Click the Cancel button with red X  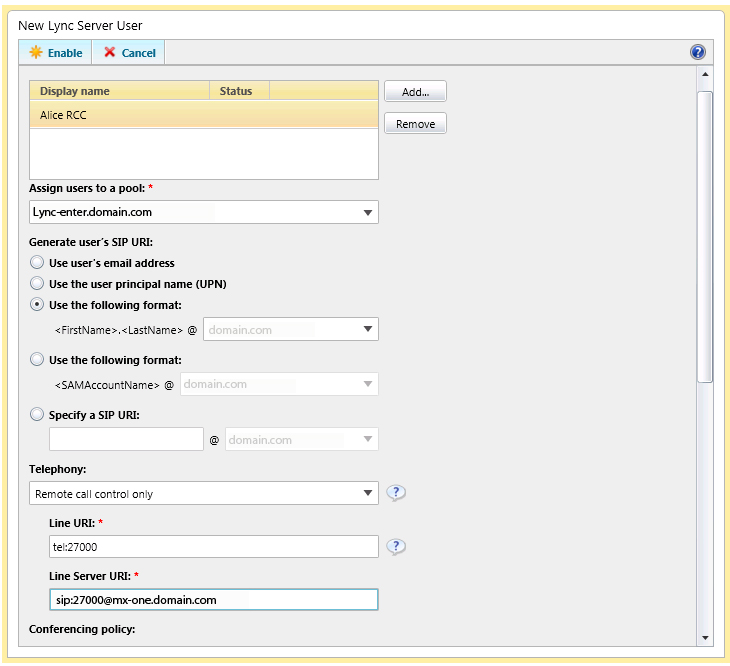click(129, 53)
